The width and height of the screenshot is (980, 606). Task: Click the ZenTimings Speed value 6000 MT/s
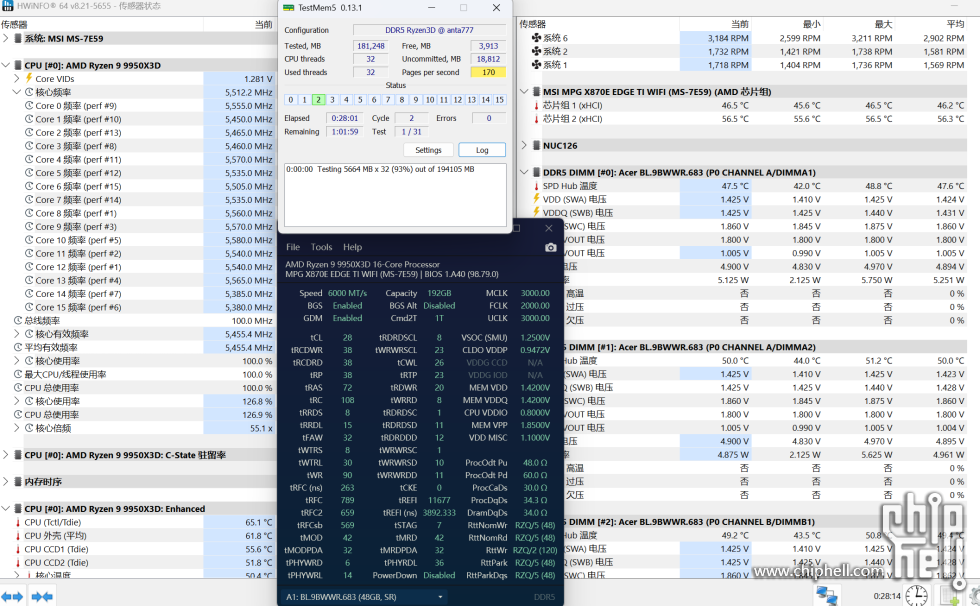pyautogui.click(x=347, y=293)
